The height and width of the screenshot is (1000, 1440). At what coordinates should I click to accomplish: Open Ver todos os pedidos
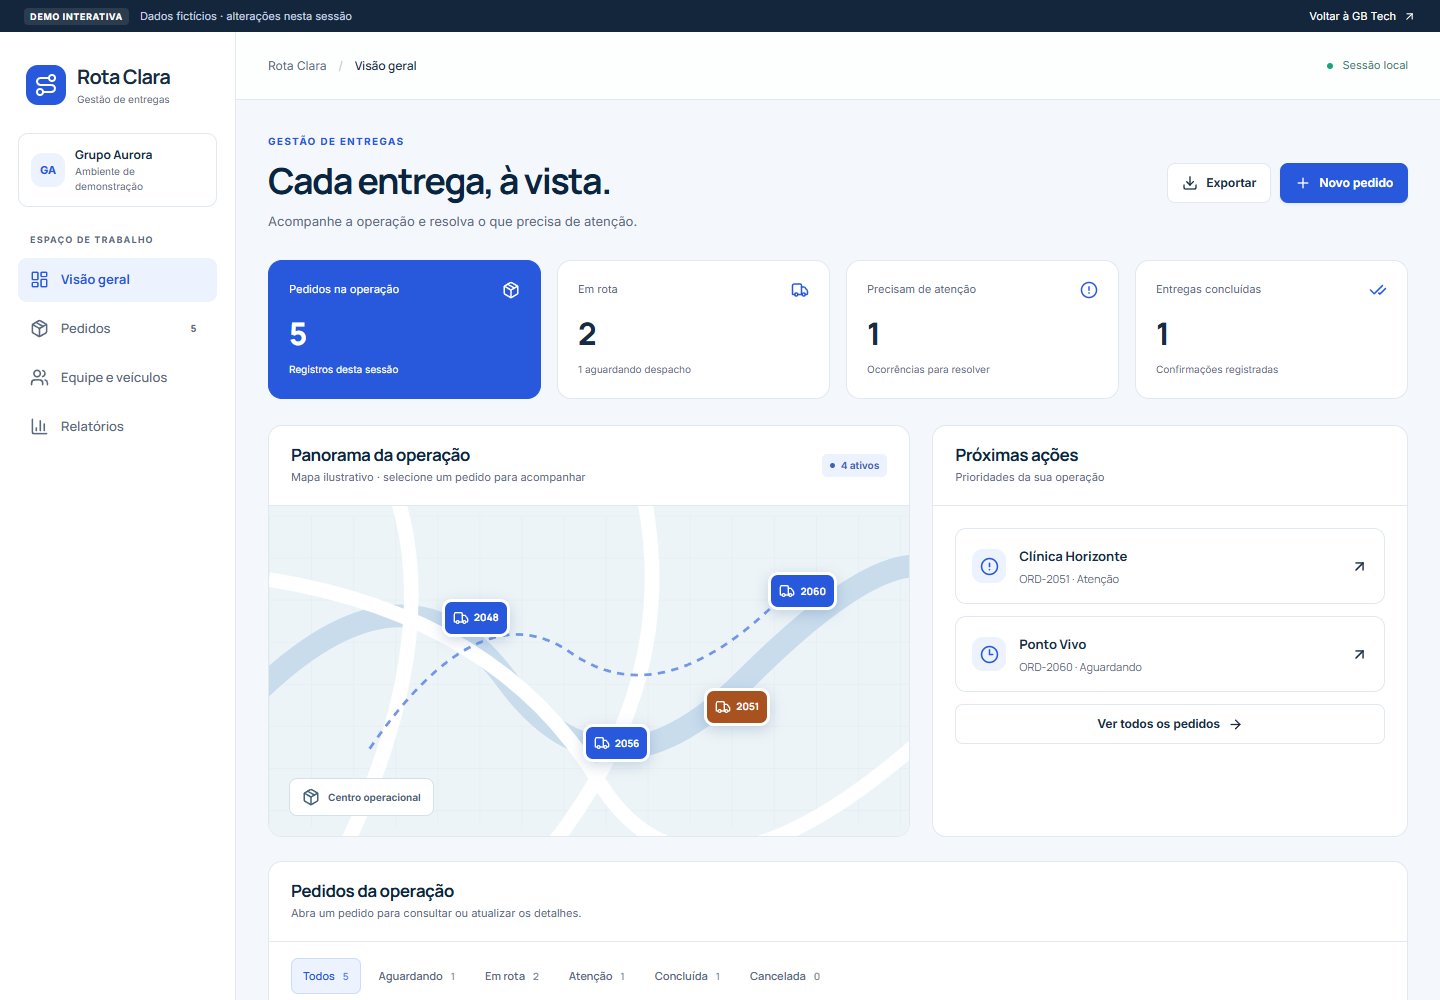[x=1170, y=724]
